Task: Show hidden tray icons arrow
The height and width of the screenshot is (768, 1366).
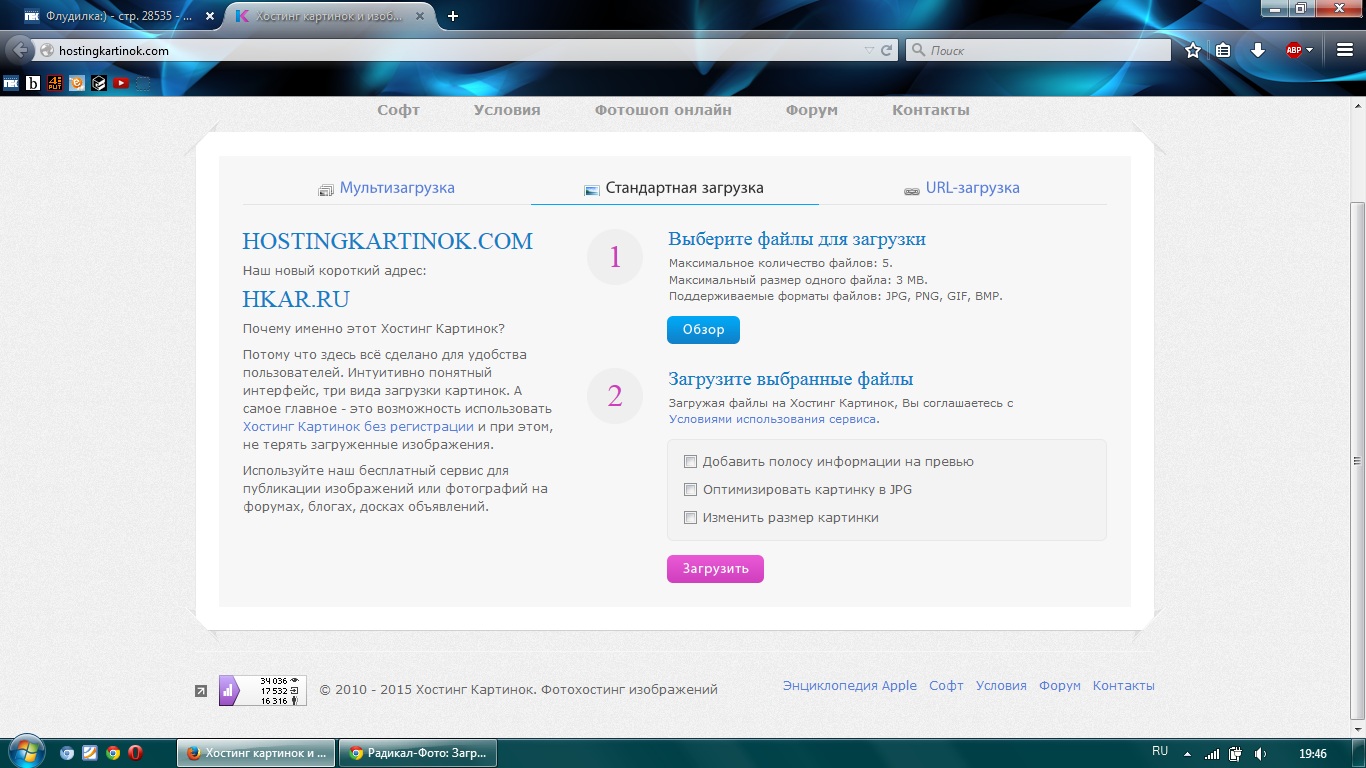Action: (x=1187, y=753)
